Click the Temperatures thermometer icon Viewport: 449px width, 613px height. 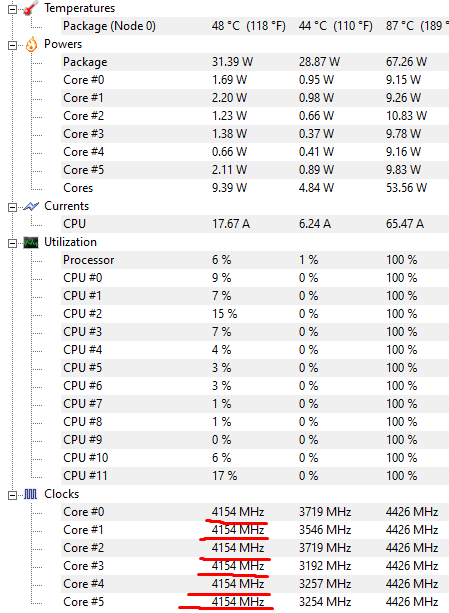pyautogui.click(x=31, y=7)
